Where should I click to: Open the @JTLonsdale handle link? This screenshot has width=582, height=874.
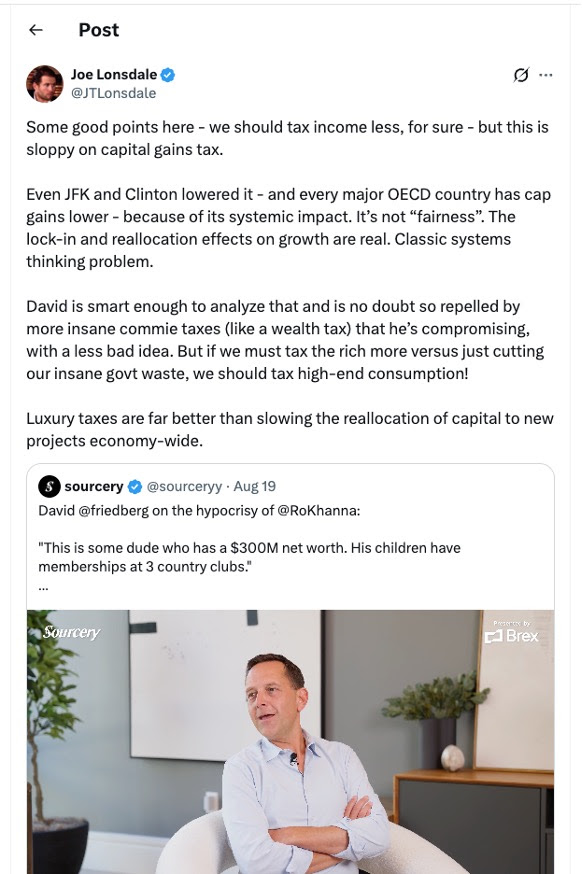113,93
